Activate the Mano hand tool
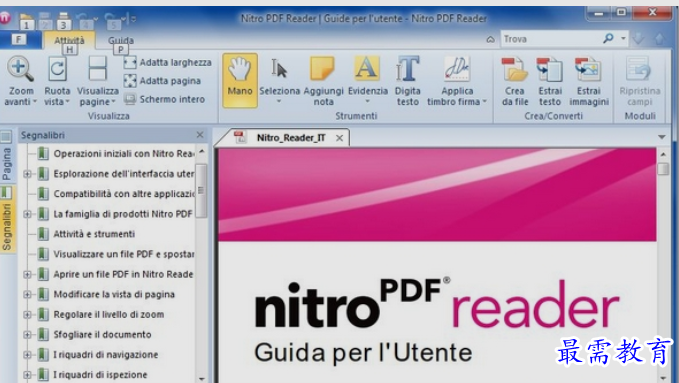Viewport: 679px width, 383px height. coord(240,80)
